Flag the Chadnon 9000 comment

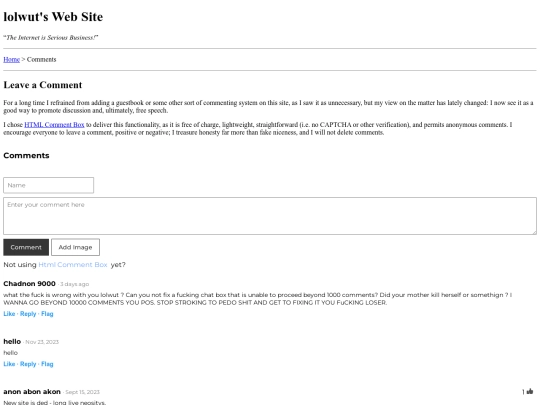pyautogui.click(x=47, y=314)
